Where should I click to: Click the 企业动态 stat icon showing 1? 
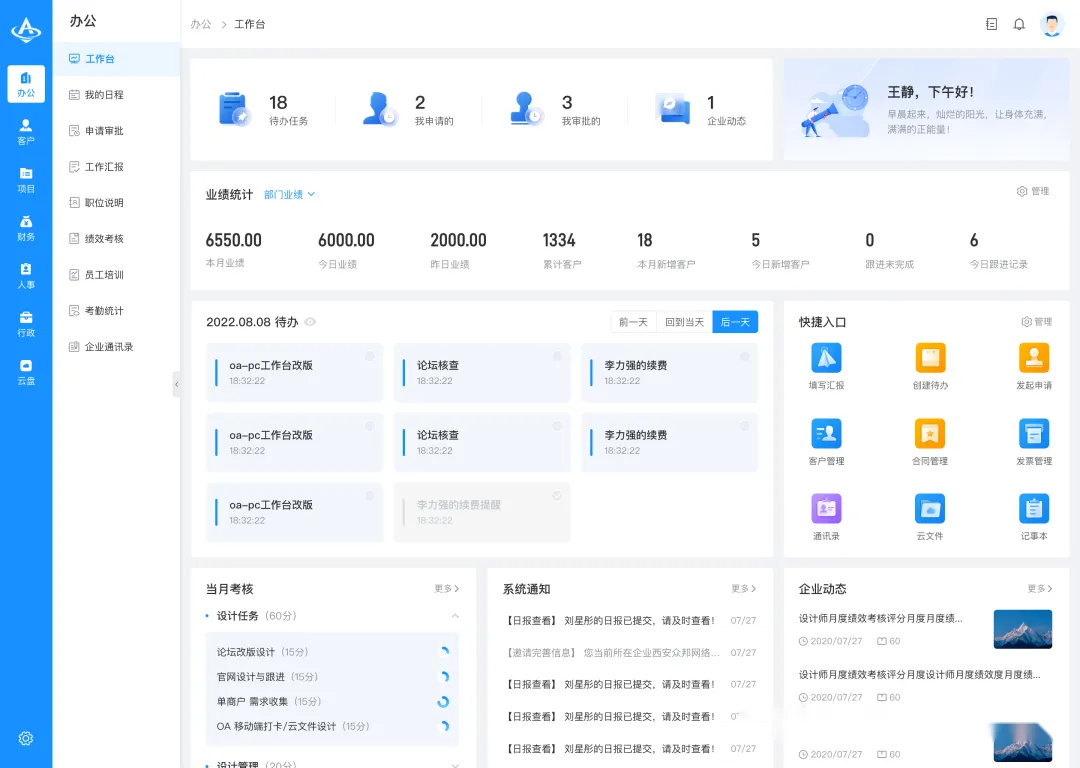pyautogui.click(x=672, y=109)
